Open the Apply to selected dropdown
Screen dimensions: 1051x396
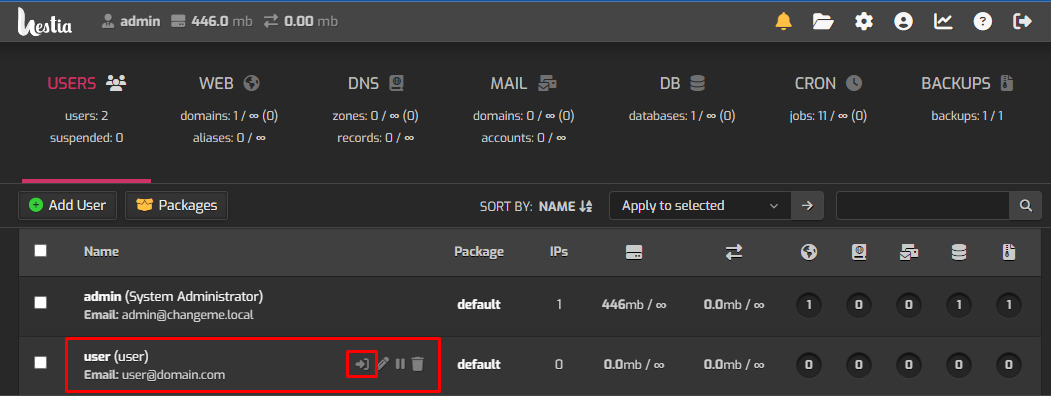point(700,206)
